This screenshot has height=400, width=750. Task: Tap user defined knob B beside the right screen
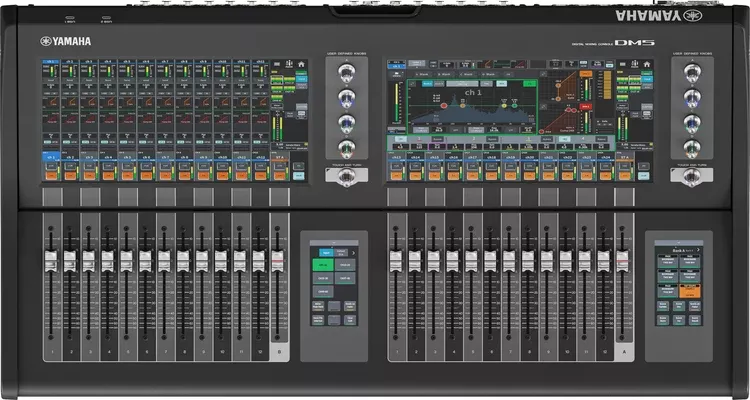click(x=692, y=98)
